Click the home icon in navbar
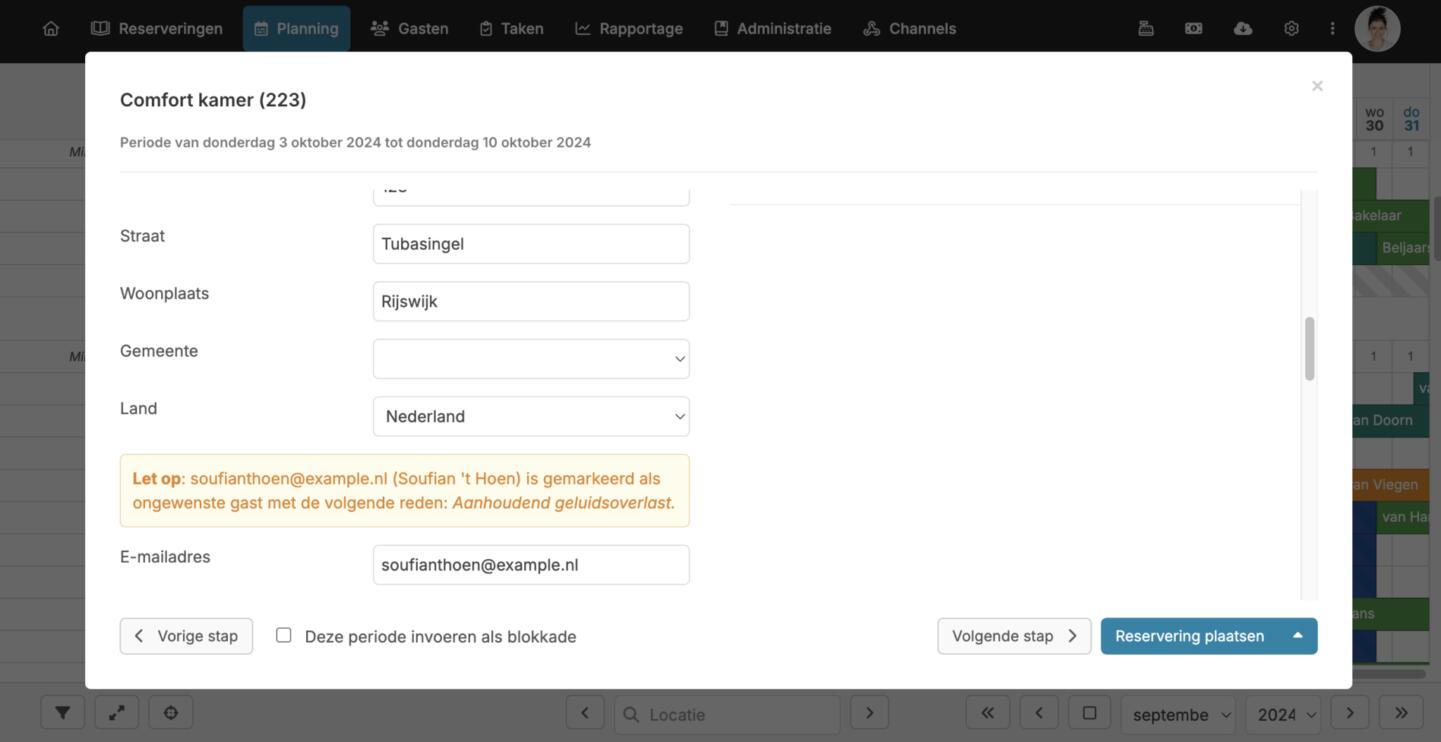1441x742 pixels. (x=51, y=28)
